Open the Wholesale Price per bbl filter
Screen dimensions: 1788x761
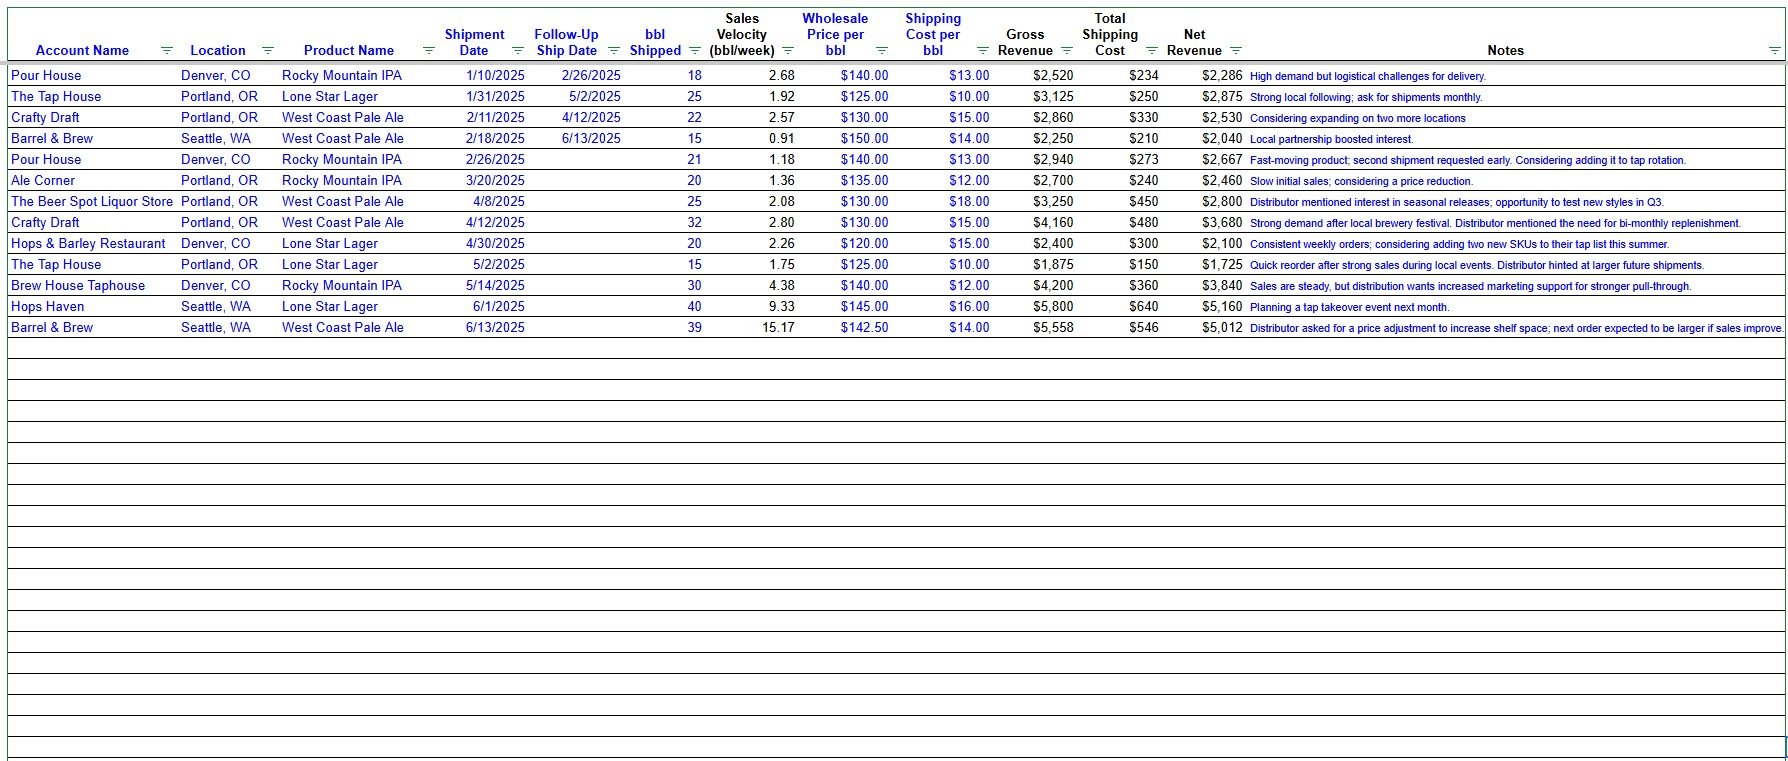coord(882,51)
